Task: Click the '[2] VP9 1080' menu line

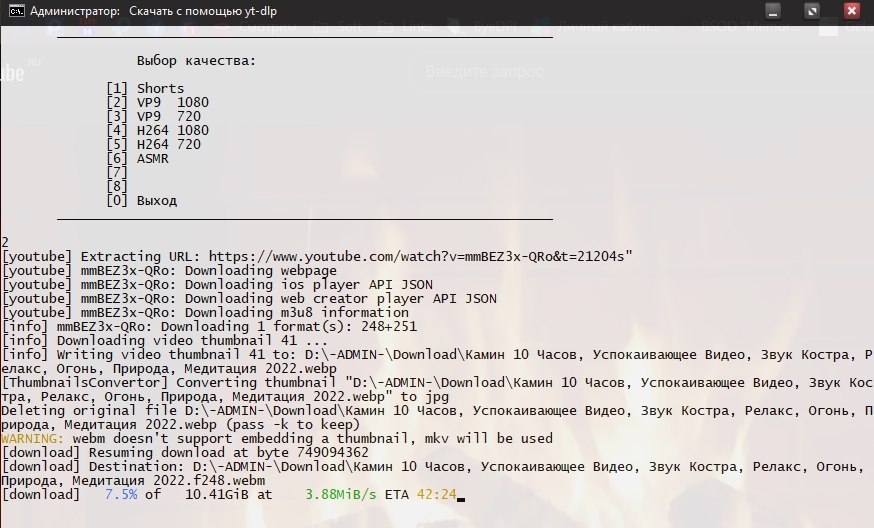Action: point(157,103)
